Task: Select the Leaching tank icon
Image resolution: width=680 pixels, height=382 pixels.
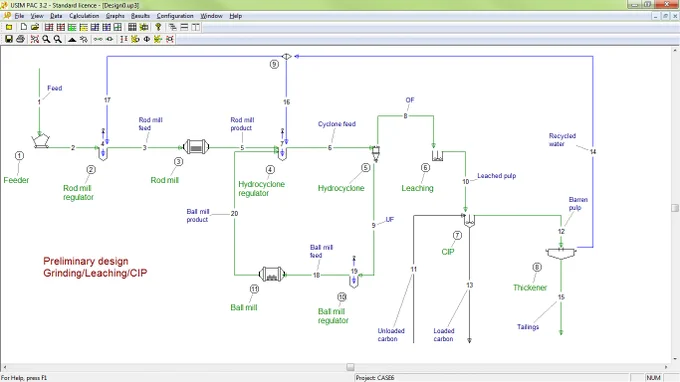Action: coord(437,156)
